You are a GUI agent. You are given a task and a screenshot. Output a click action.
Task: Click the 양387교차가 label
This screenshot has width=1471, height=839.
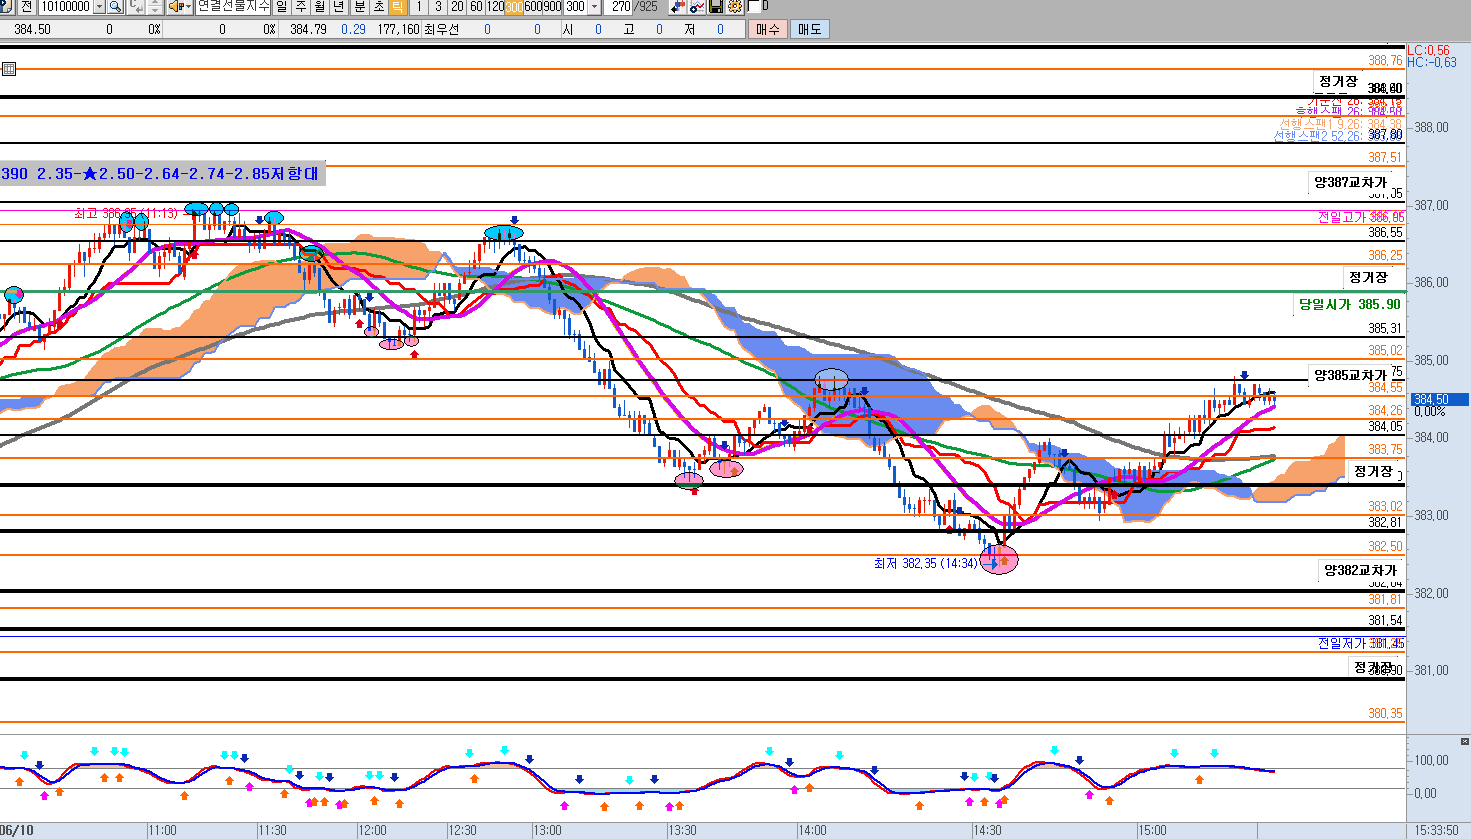coord(1349,182)
